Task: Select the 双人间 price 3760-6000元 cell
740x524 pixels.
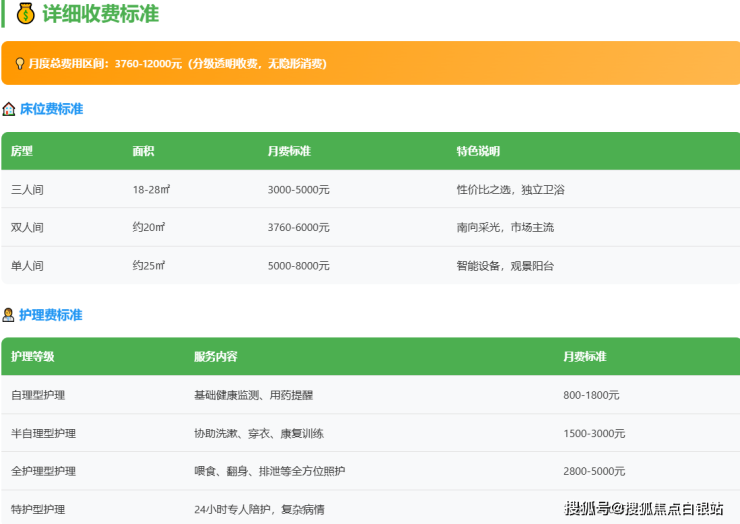Action: [x=298, y=227]
